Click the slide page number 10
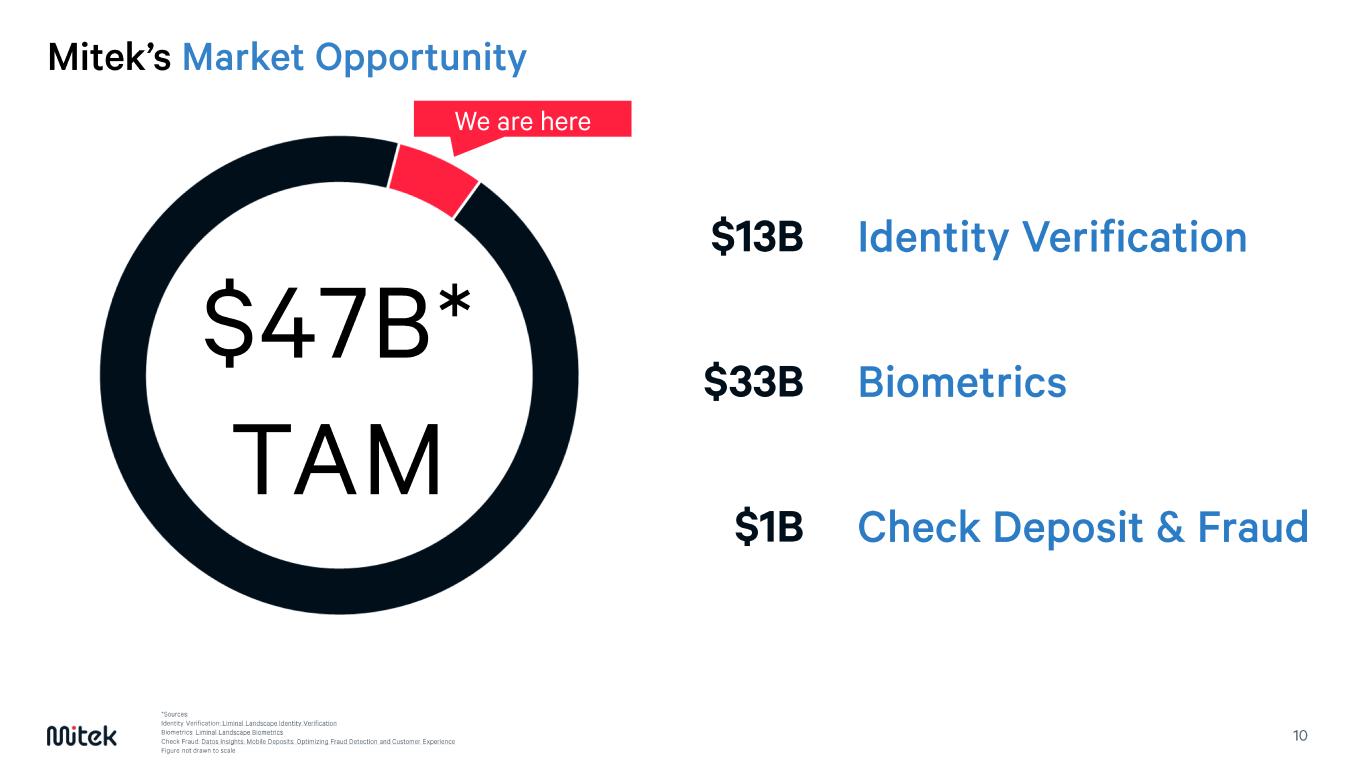Image resolution: width=1365 pixels, height=768 pixels. tap(1299, 736)
